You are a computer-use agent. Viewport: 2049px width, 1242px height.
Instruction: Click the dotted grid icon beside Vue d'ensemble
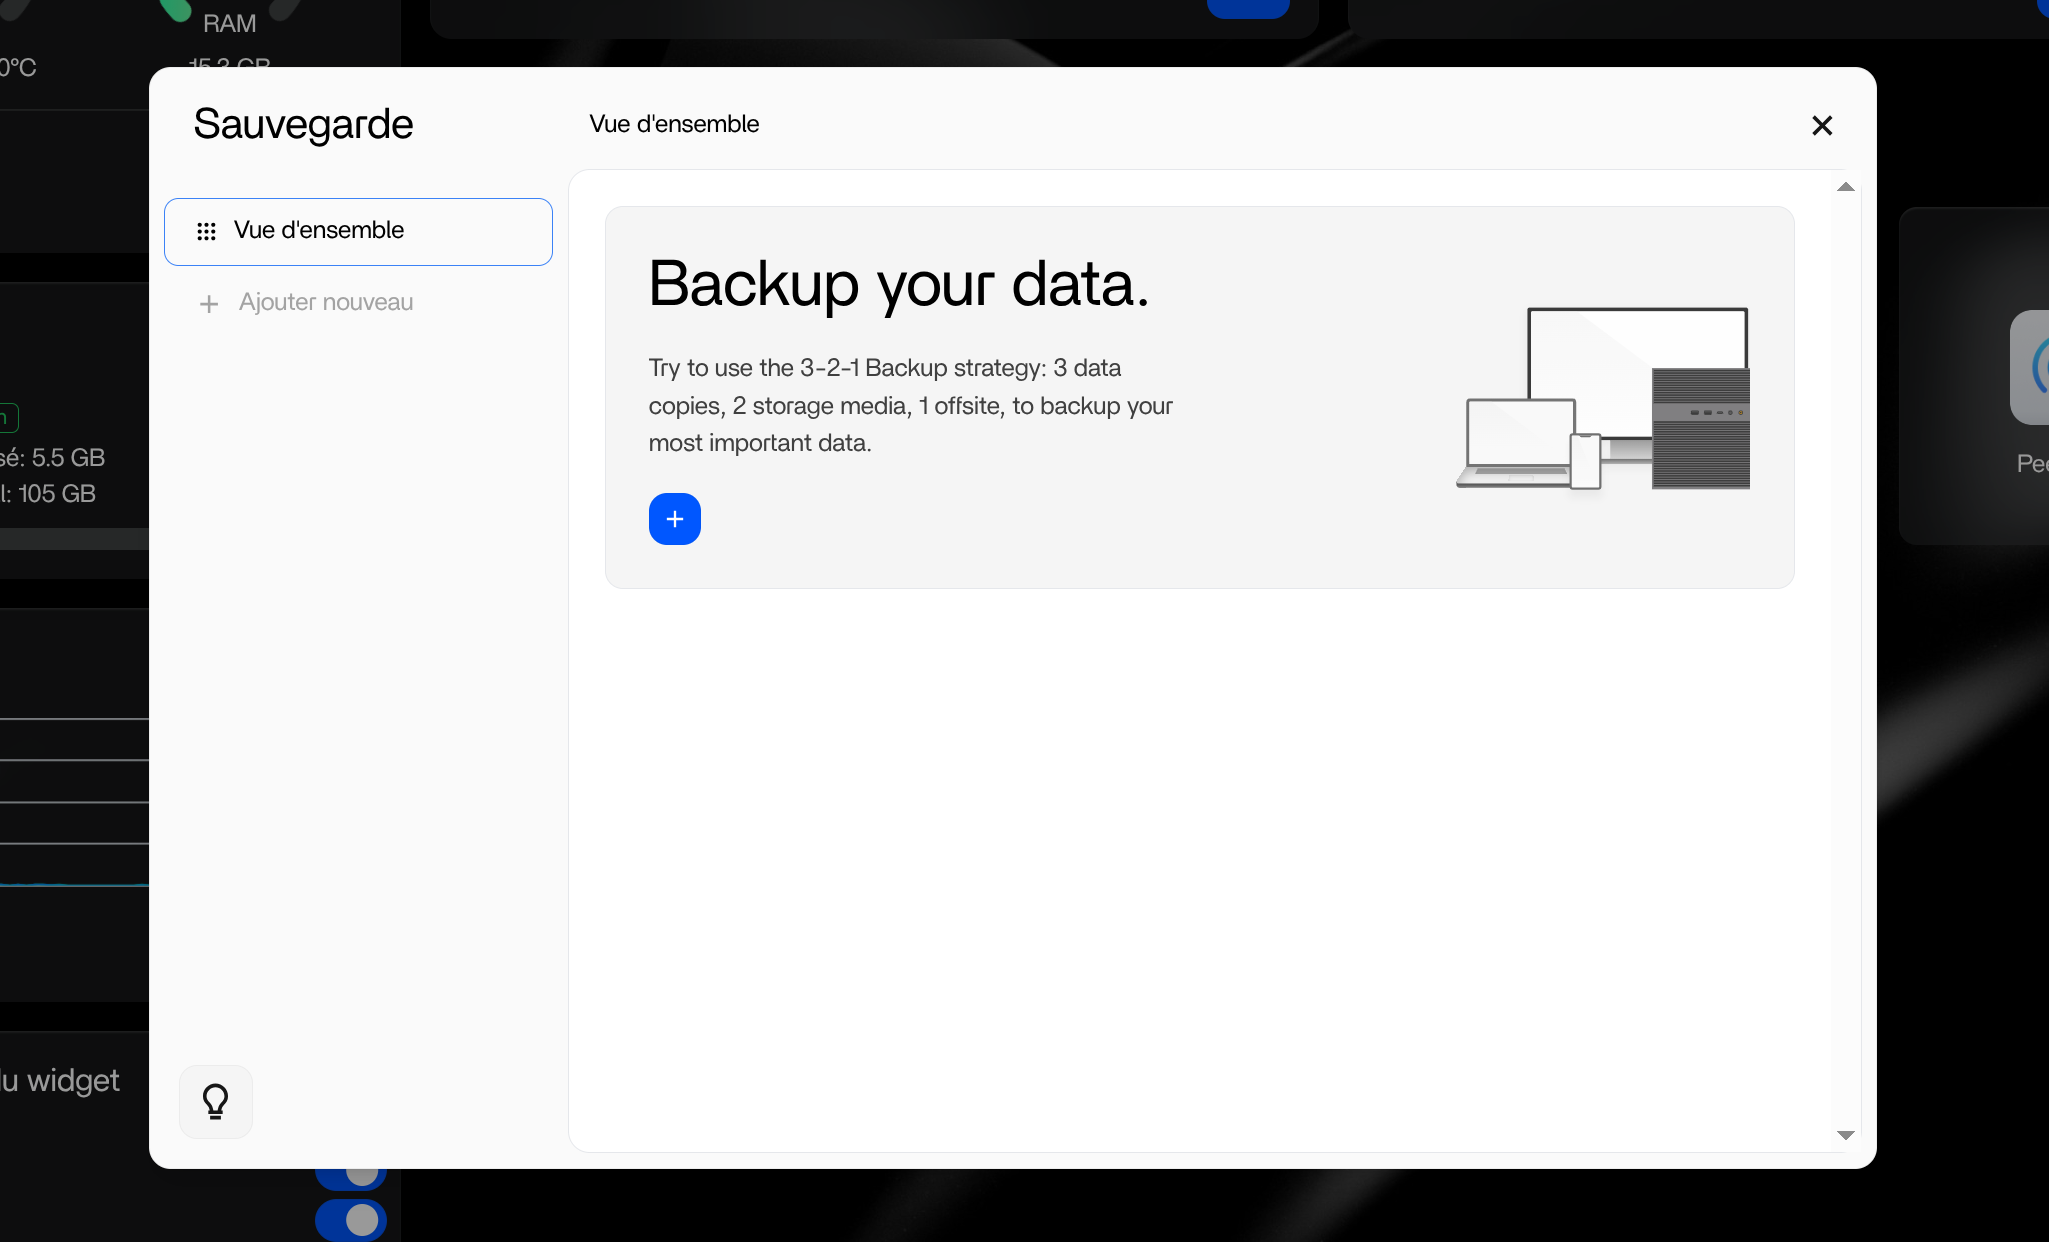(x=206, y=231)
